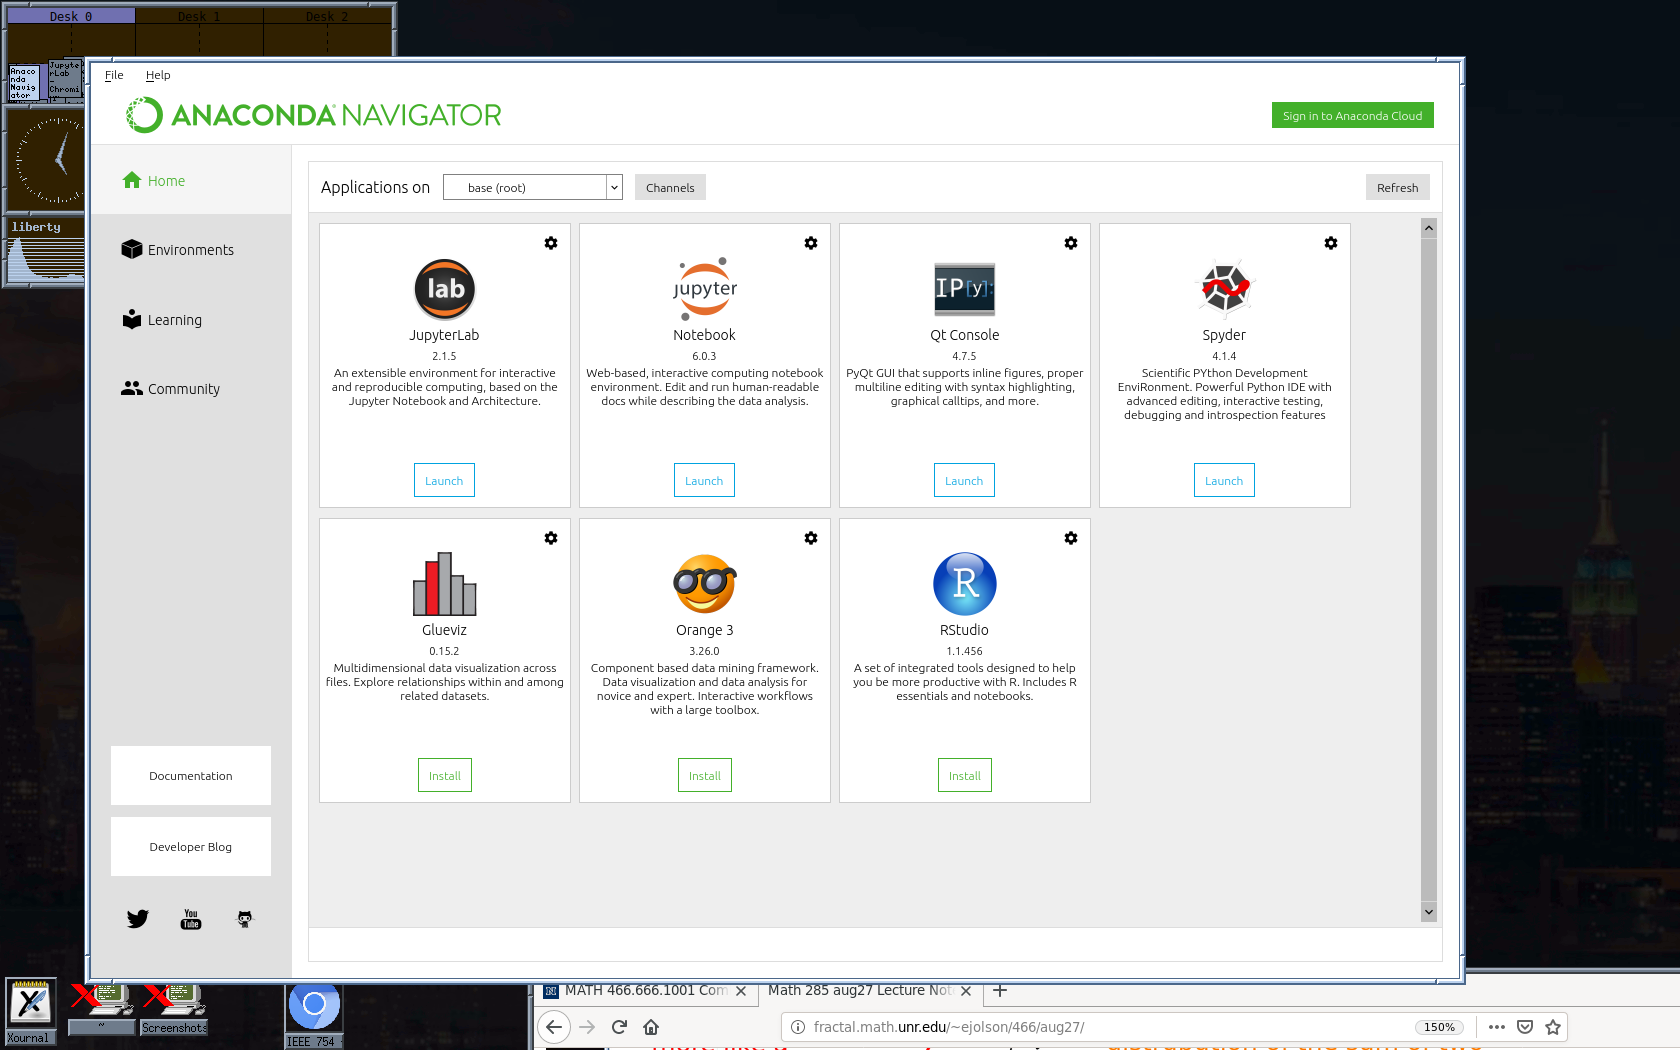Click the IEEE 754 Chromium icon on the desktop
This screenshot has height=1050, width=1680.
(x=314, y=1005)
